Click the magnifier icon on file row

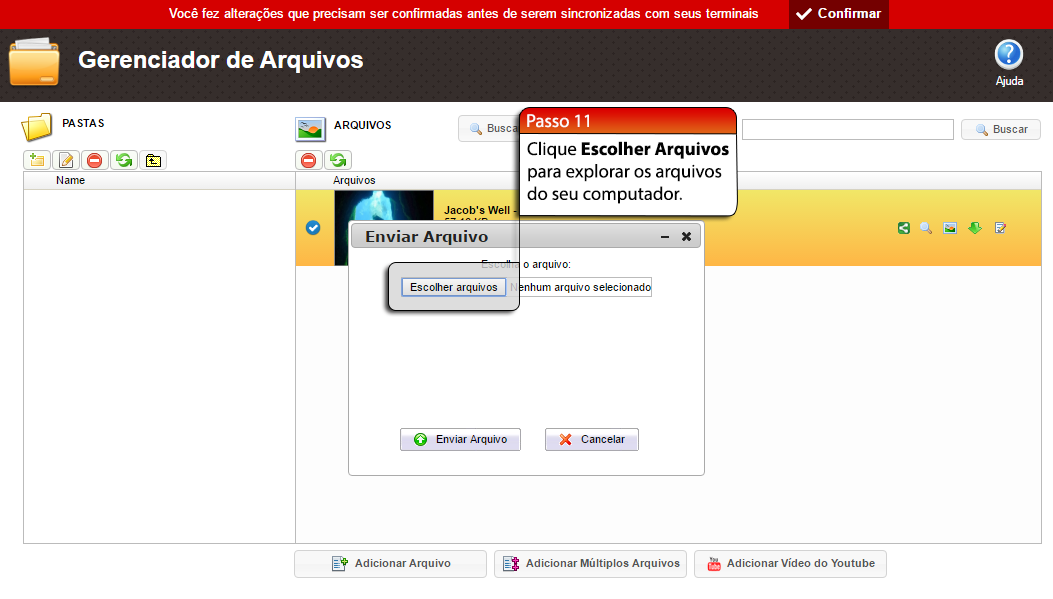click(x=926, y=228)
